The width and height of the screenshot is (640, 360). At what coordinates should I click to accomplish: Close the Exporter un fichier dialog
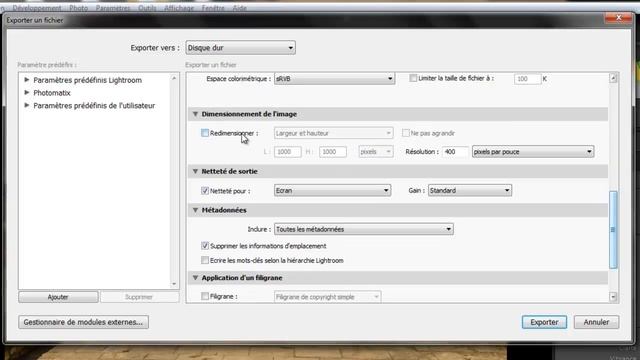click(x=618, y=17)
